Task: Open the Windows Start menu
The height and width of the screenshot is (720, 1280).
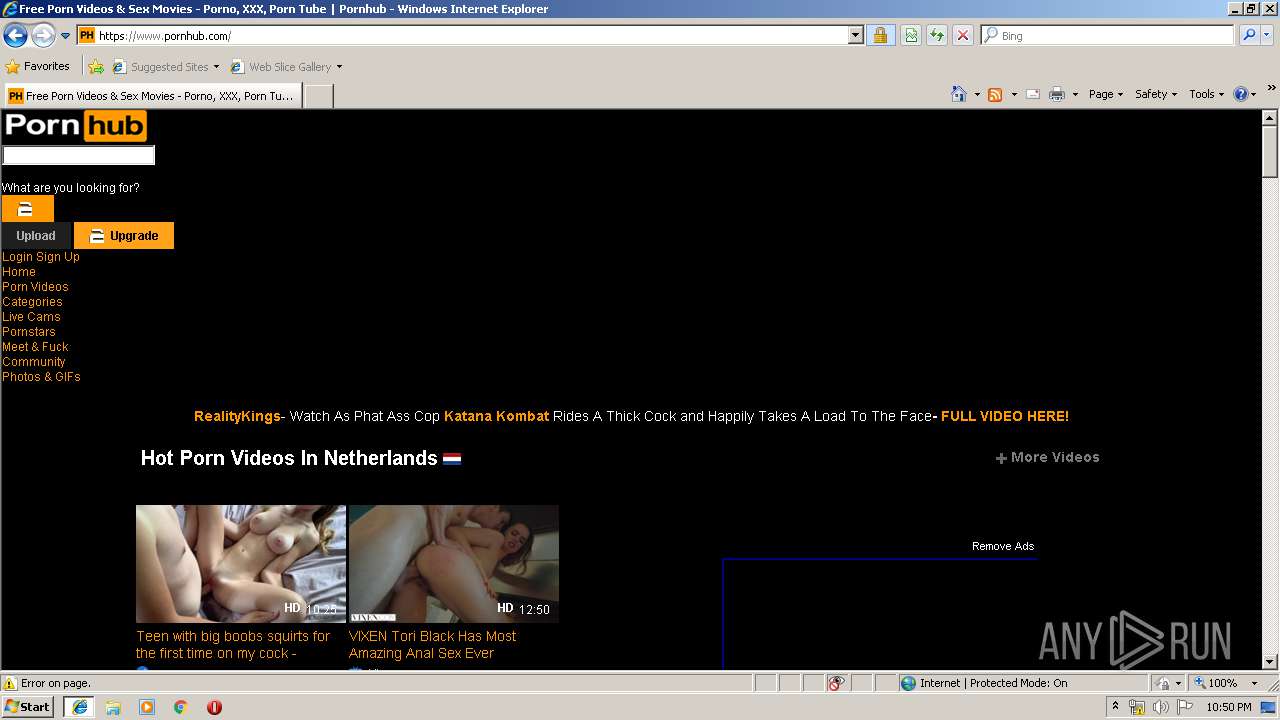Action: click(28, 707)
